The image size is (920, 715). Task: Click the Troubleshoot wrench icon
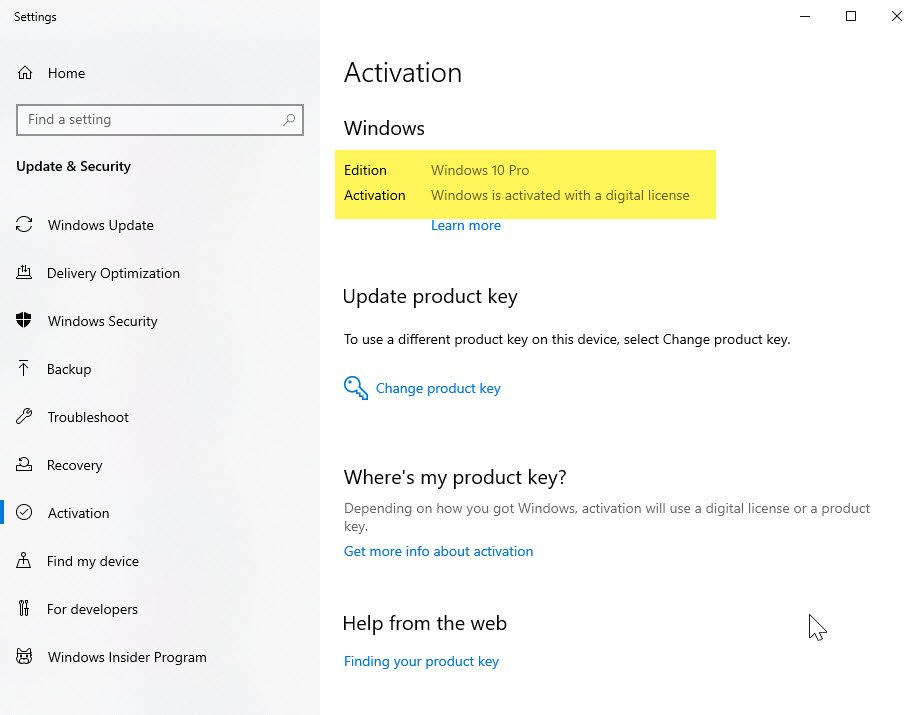pos(24,416)
